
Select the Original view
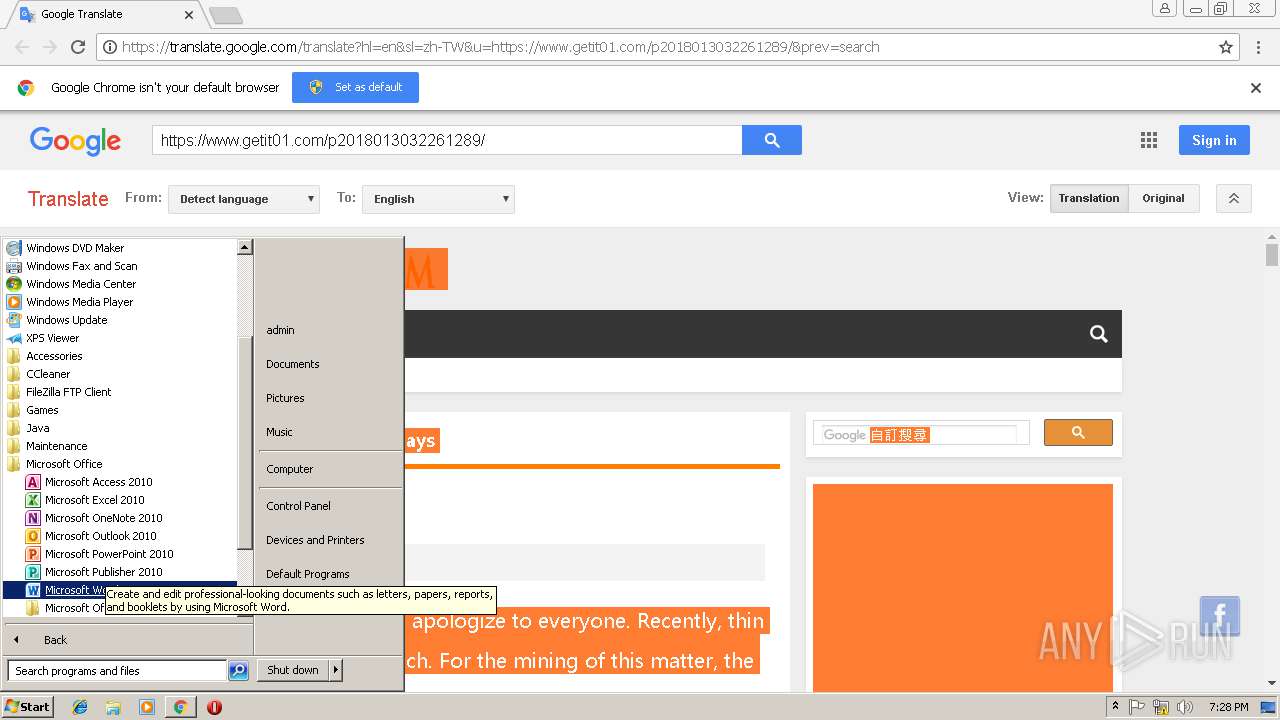point(1163,198)
